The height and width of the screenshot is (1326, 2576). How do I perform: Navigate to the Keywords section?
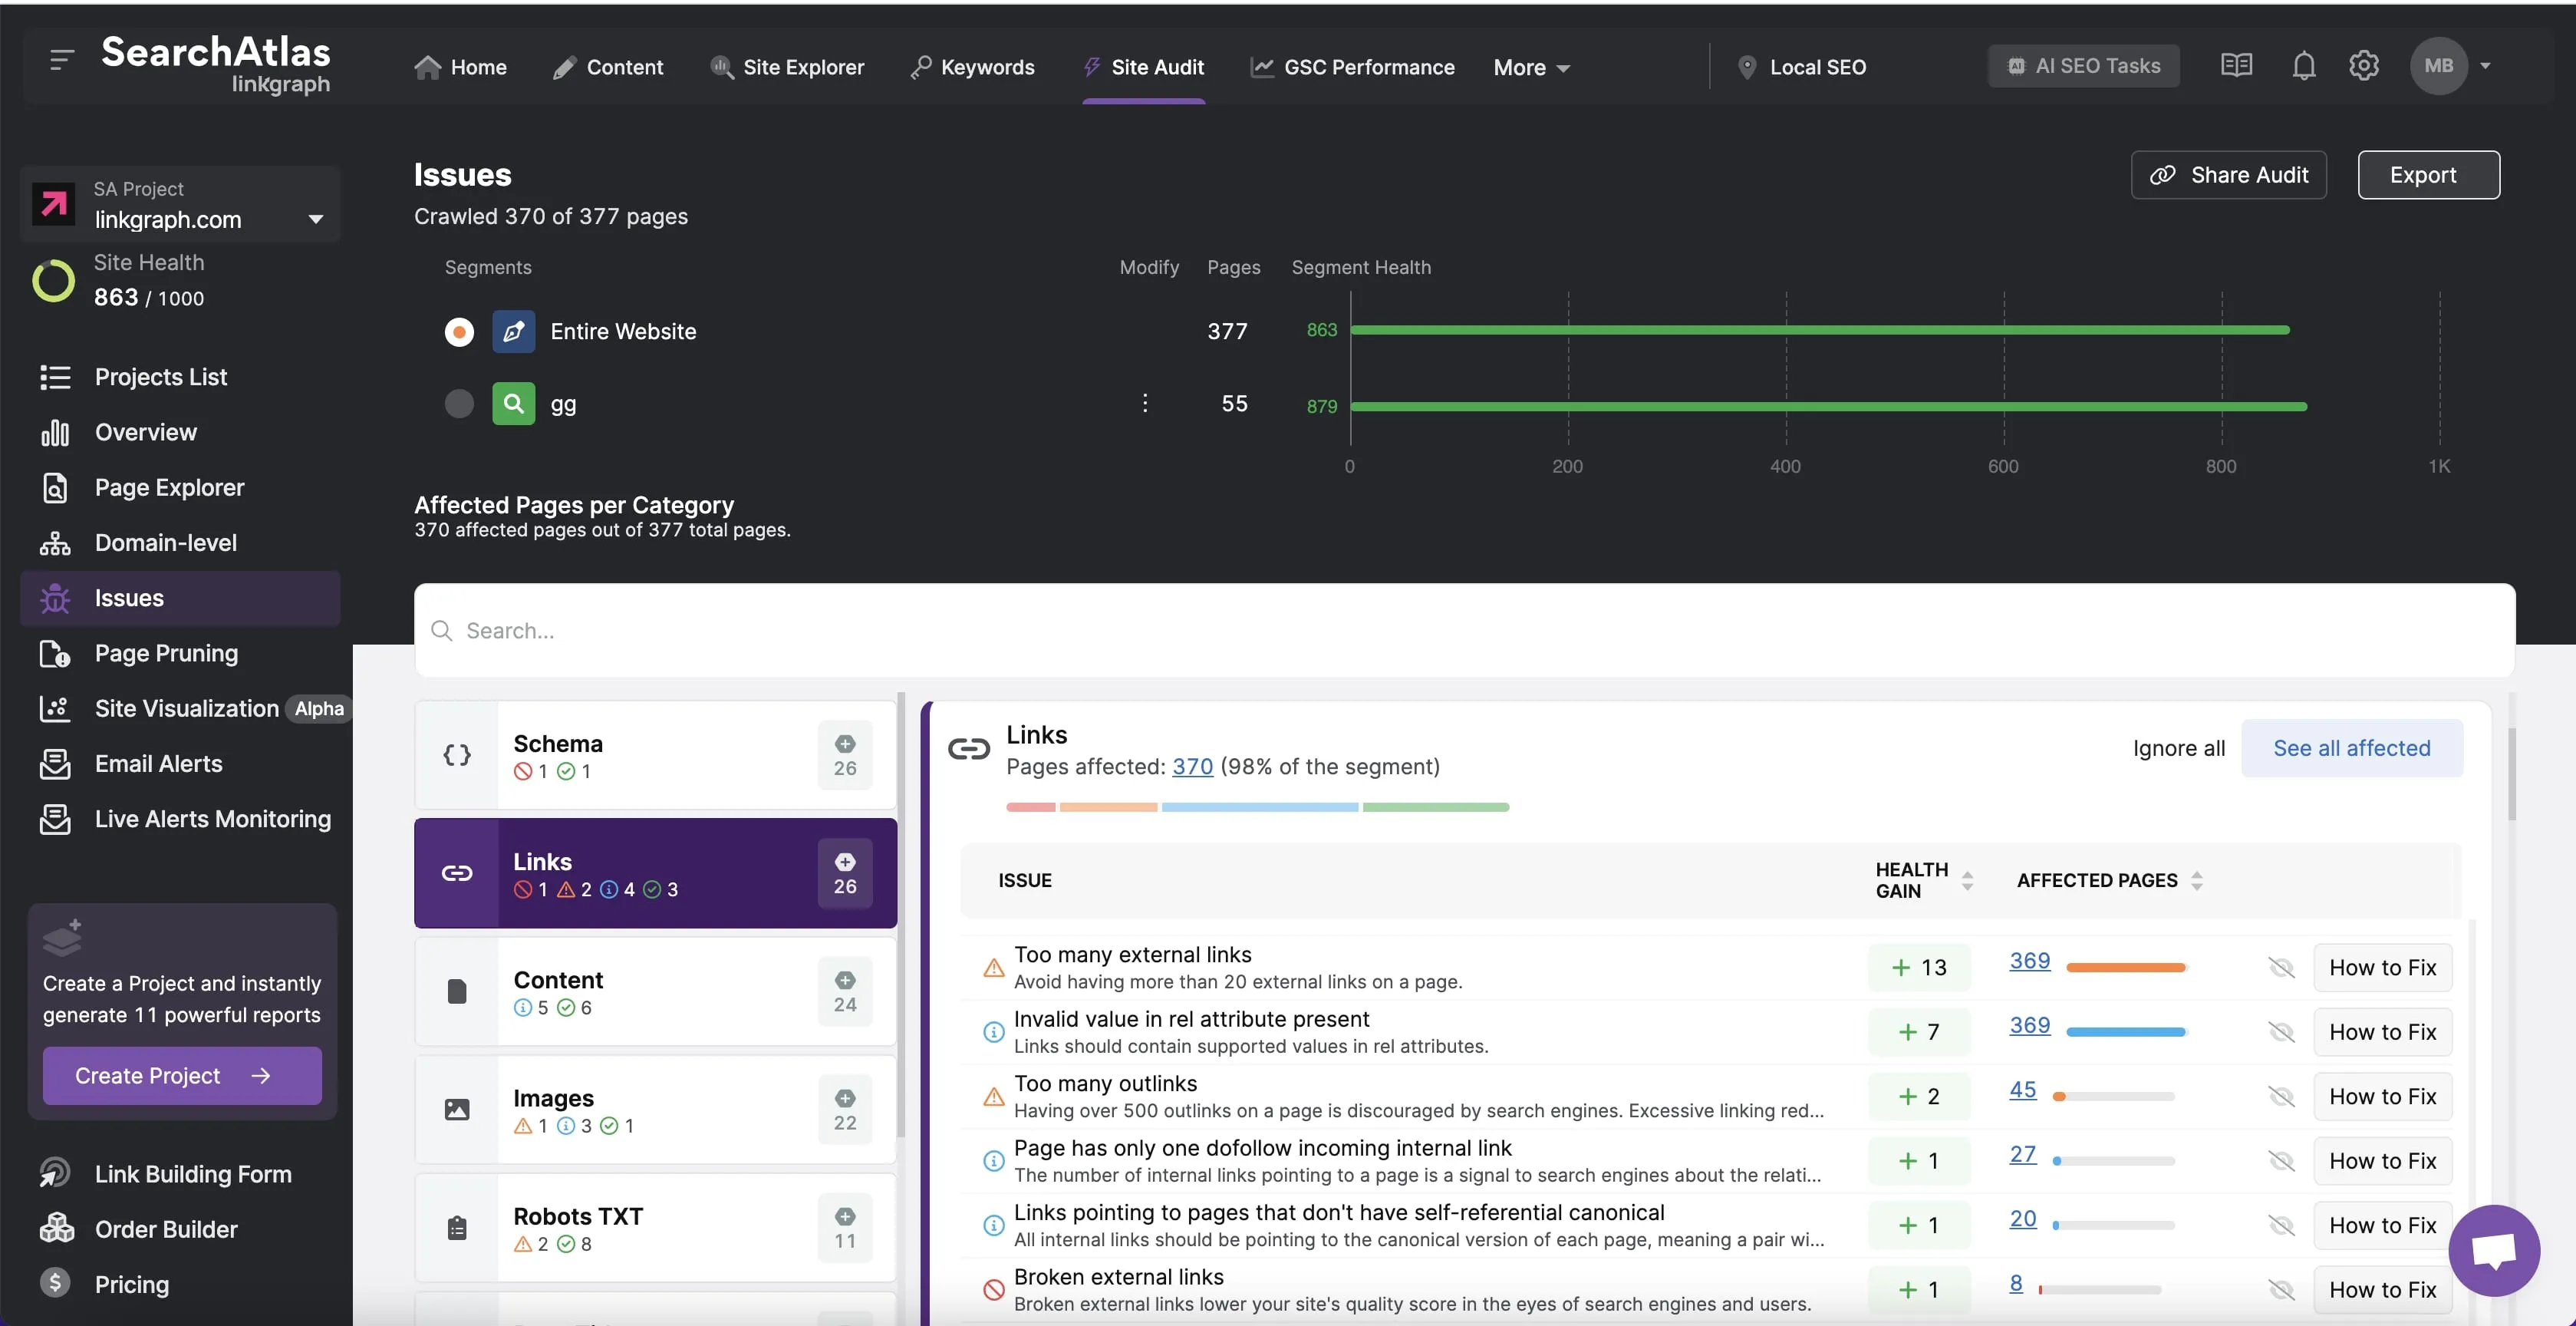pos(972,67)
